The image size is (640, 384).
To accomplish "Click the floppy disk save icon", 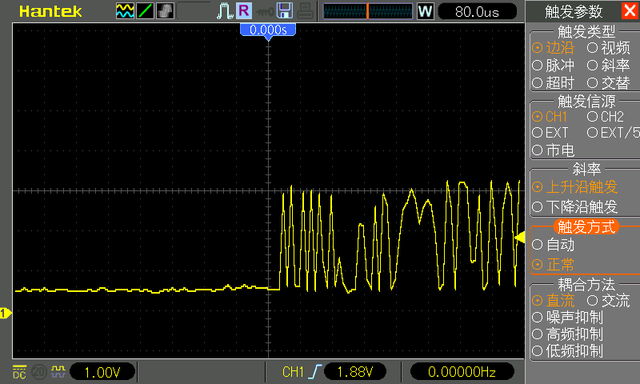I will (x=284, y=11).
